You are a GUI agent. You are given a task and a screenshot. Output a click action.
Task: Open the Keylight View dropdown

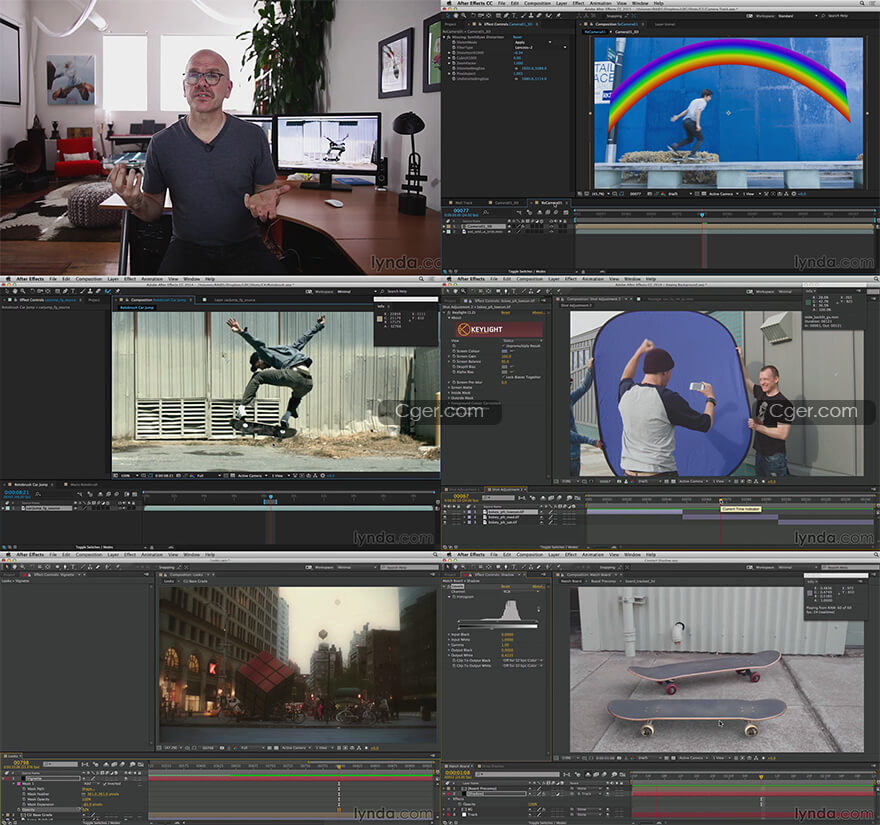[522, 341]
